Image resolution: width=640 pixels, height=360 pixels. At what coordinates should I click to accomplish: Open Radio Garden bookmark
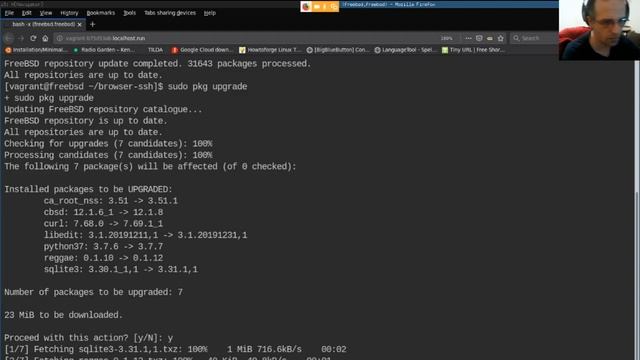104,50
